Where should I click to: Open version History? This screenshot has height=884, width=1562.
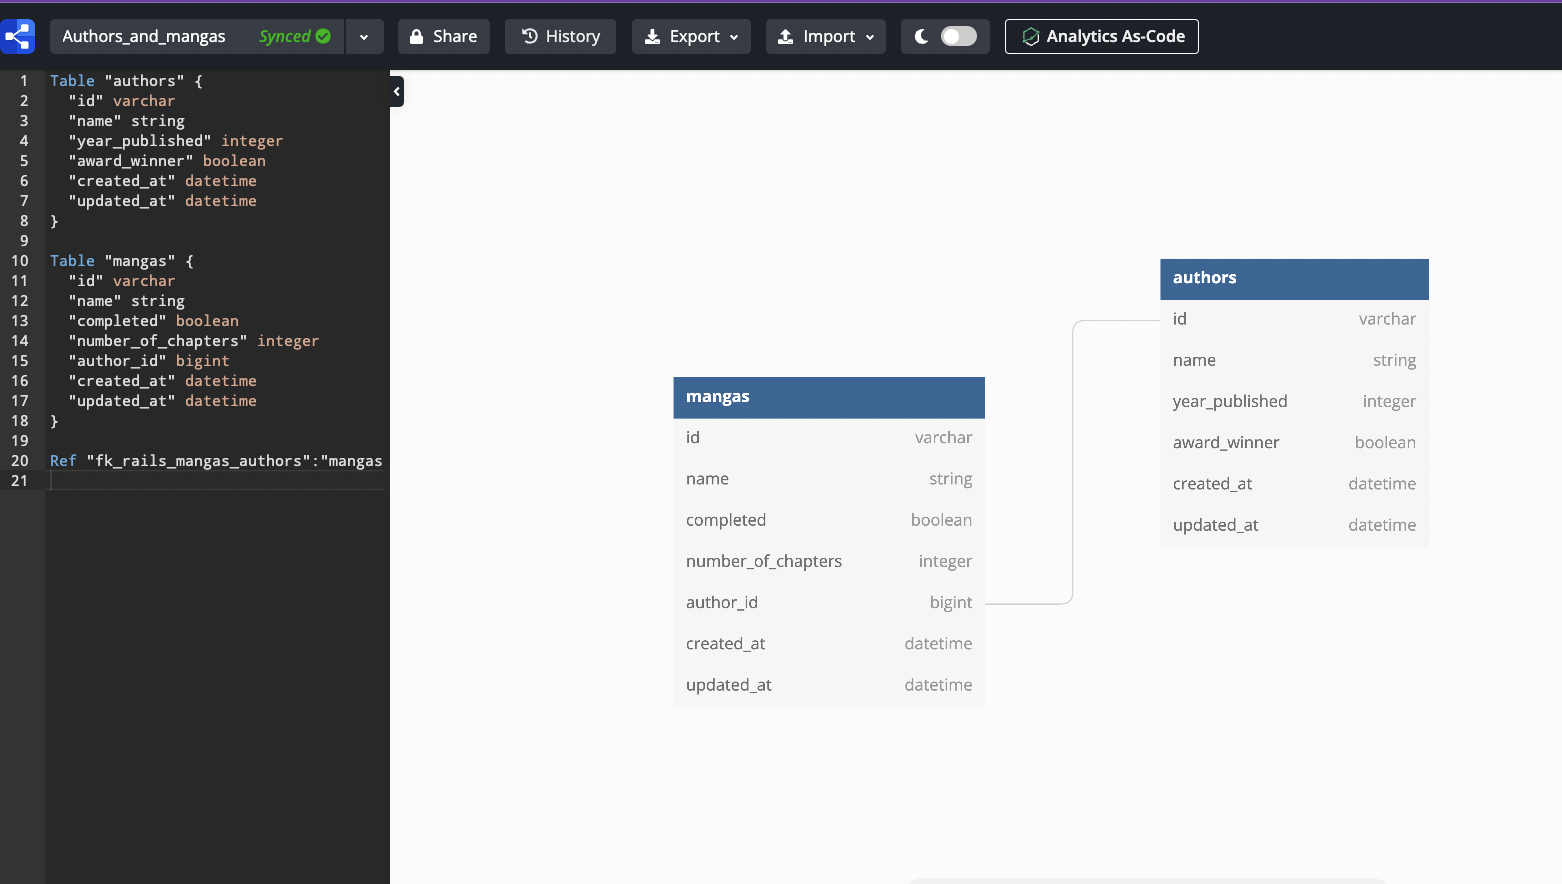(x=560, y=36)
